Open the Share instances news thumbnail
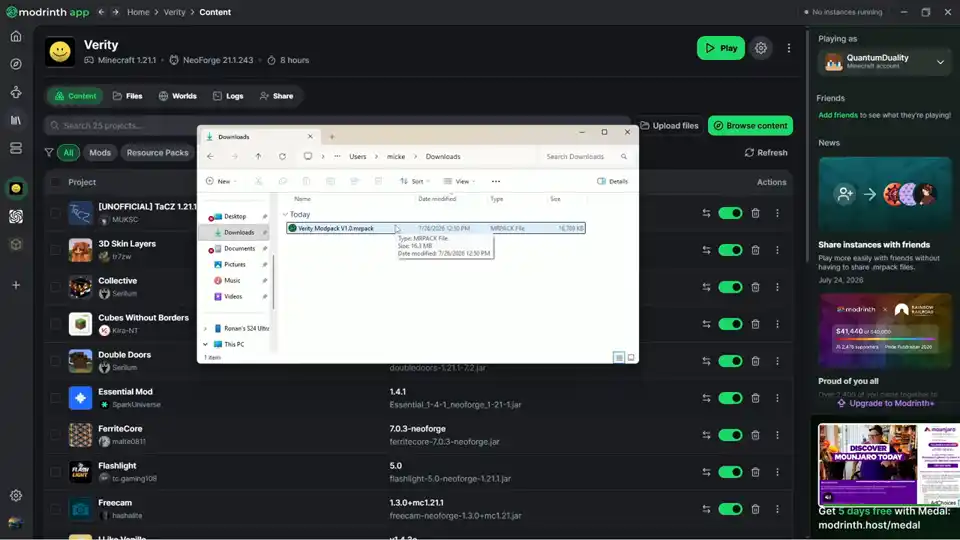Viewport: 960px width, 540px height. click(884, 195)
